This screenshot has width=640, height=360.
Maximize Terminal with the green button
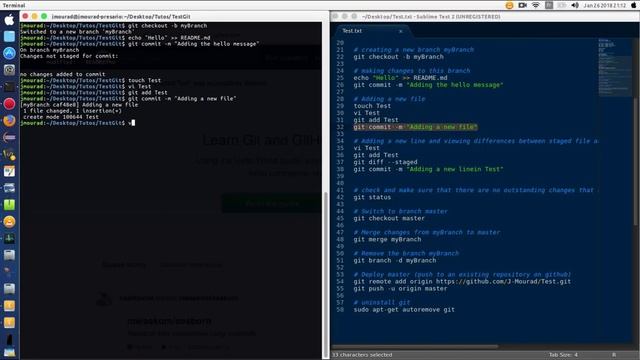[44, 16]
